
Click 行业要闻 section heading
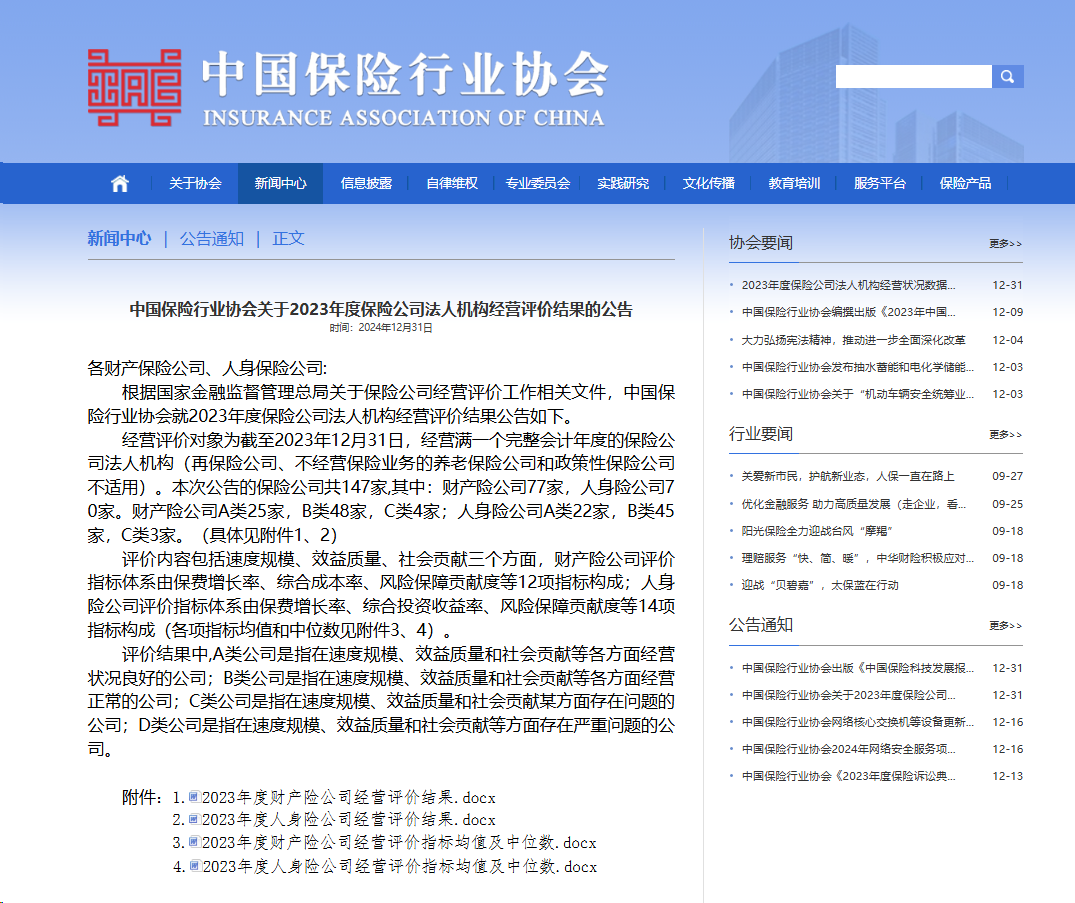pos(760,434)
